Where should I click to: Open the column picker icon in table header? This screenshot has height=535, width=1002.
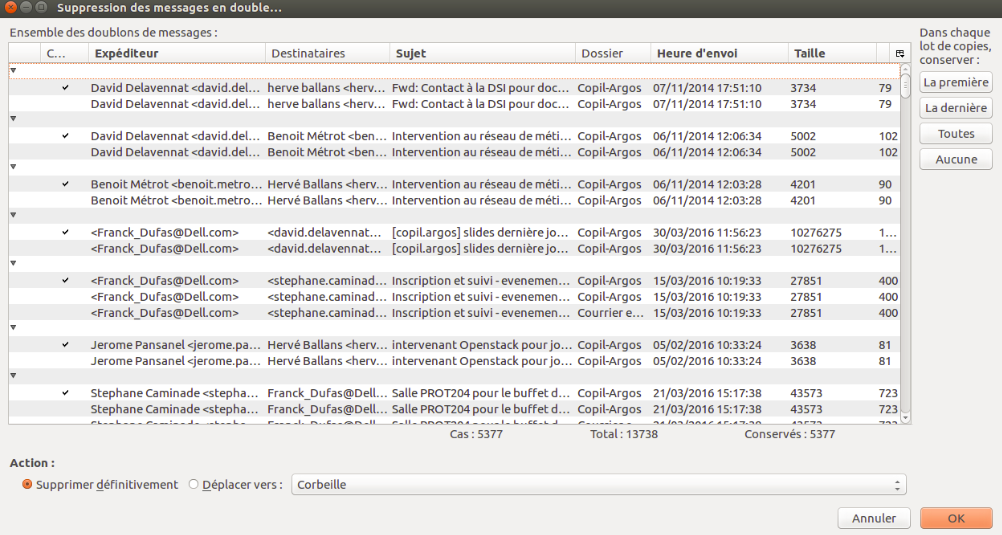(900, 53)
